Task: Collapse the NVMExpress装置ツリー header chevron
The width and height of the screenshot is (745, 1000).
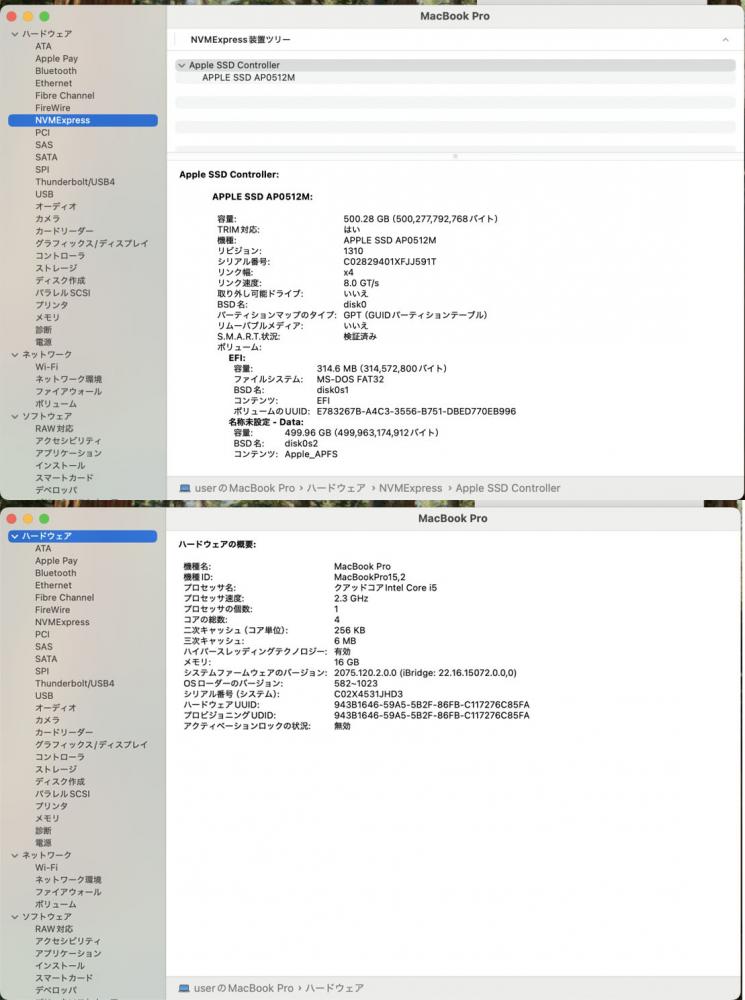Action: point(725,40)
